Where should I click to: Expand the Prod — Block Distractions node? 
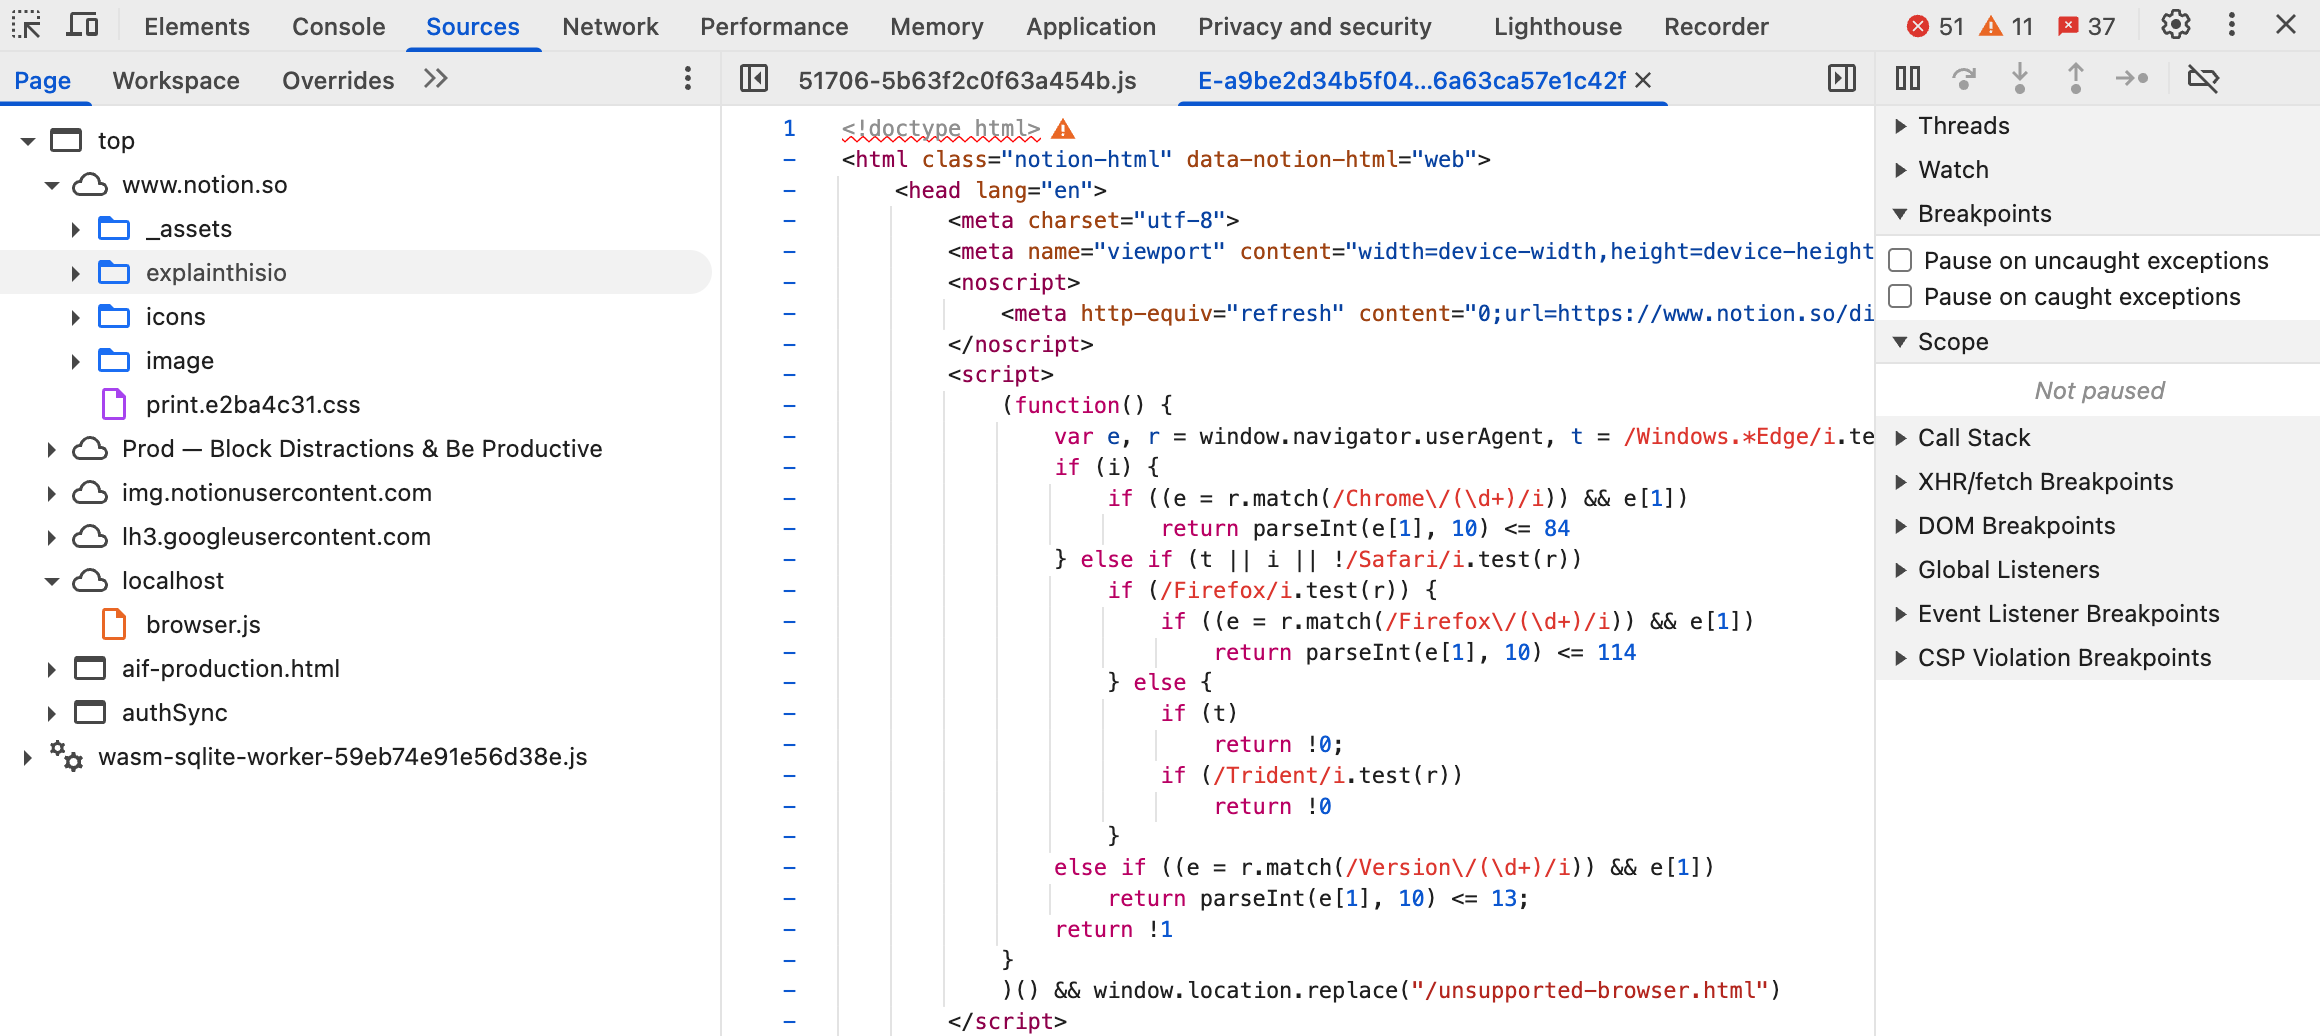pos(52,449)
